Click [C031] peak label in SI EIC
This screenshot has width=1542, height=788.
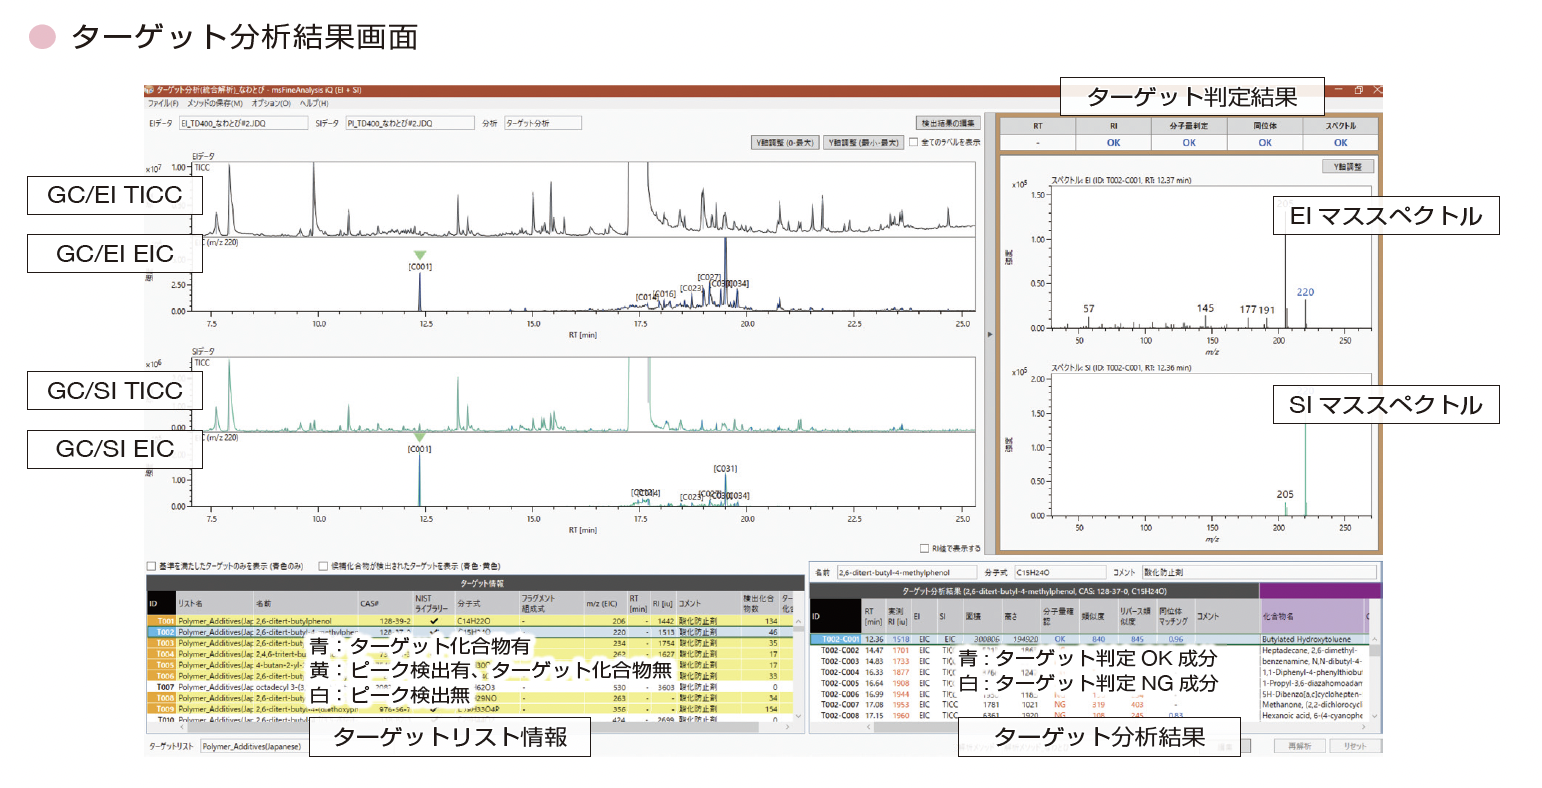[725, 468]
